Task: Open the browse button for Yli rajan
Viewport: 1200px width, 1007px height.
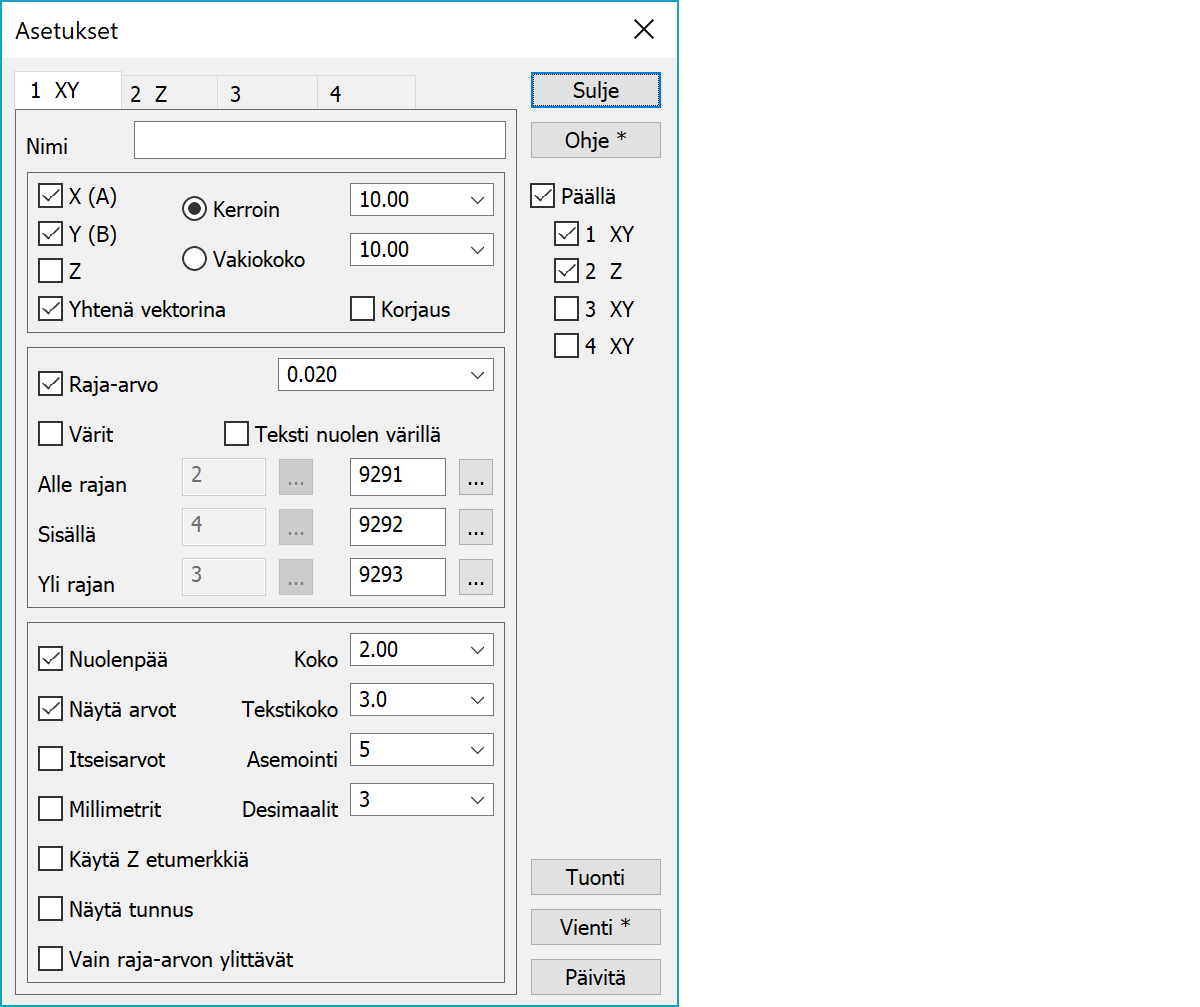Action: pos(476,577)
